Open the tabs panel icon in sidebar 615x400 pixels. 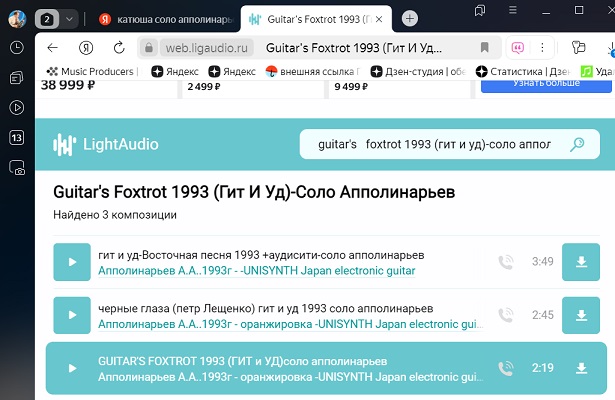pyautogui.click(x=16, y=78)
